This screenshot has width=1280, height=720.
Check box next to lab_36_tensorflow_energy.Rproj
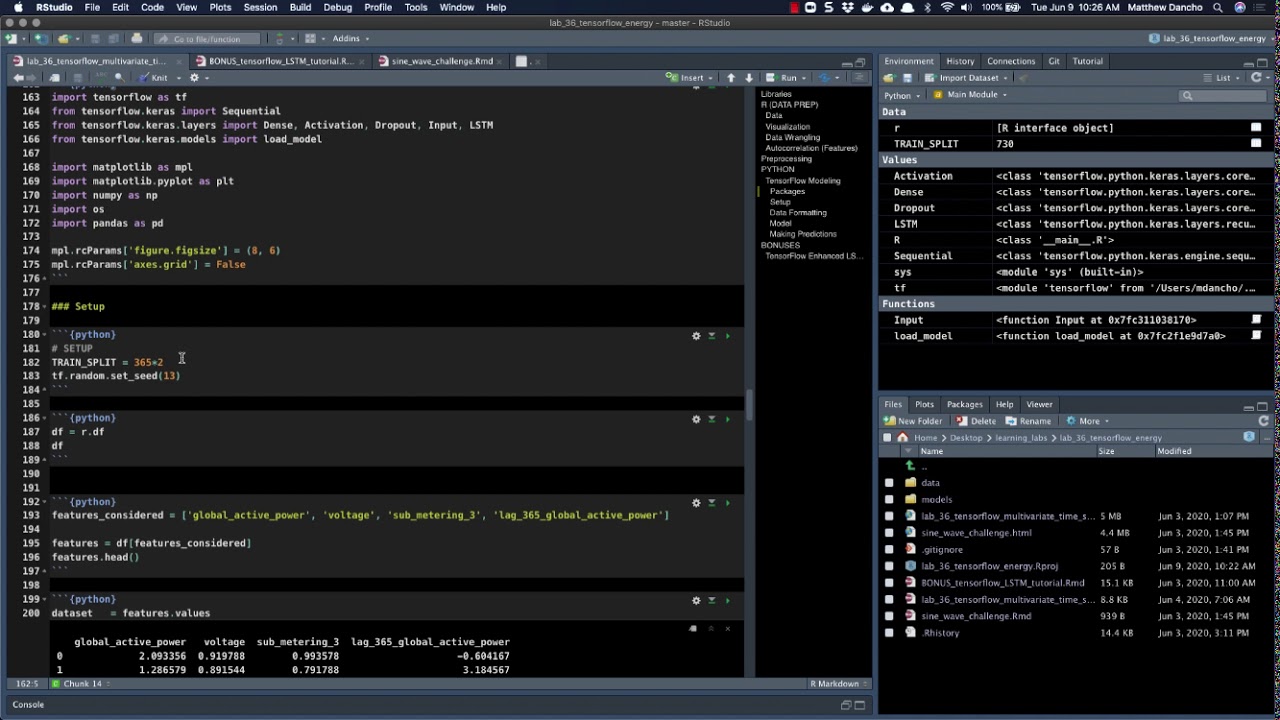point(889,566)
